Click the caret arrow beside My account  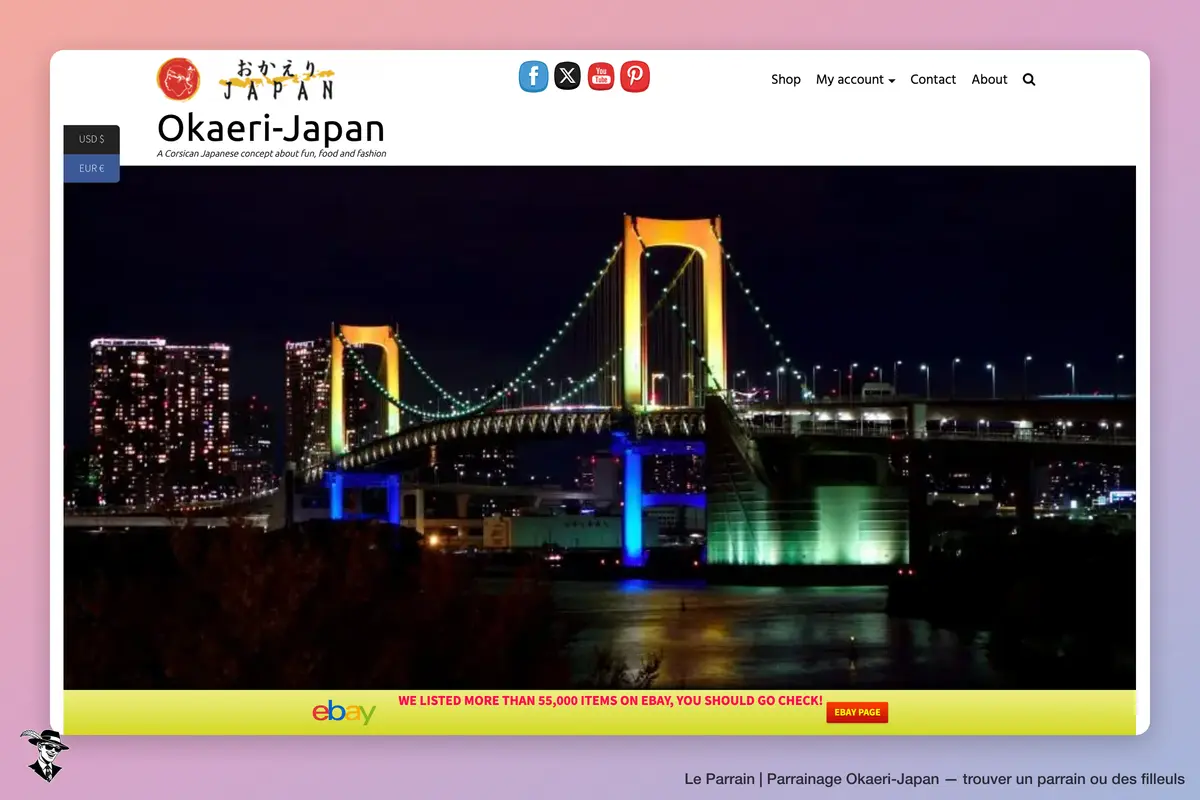click(x=891, y=80)
